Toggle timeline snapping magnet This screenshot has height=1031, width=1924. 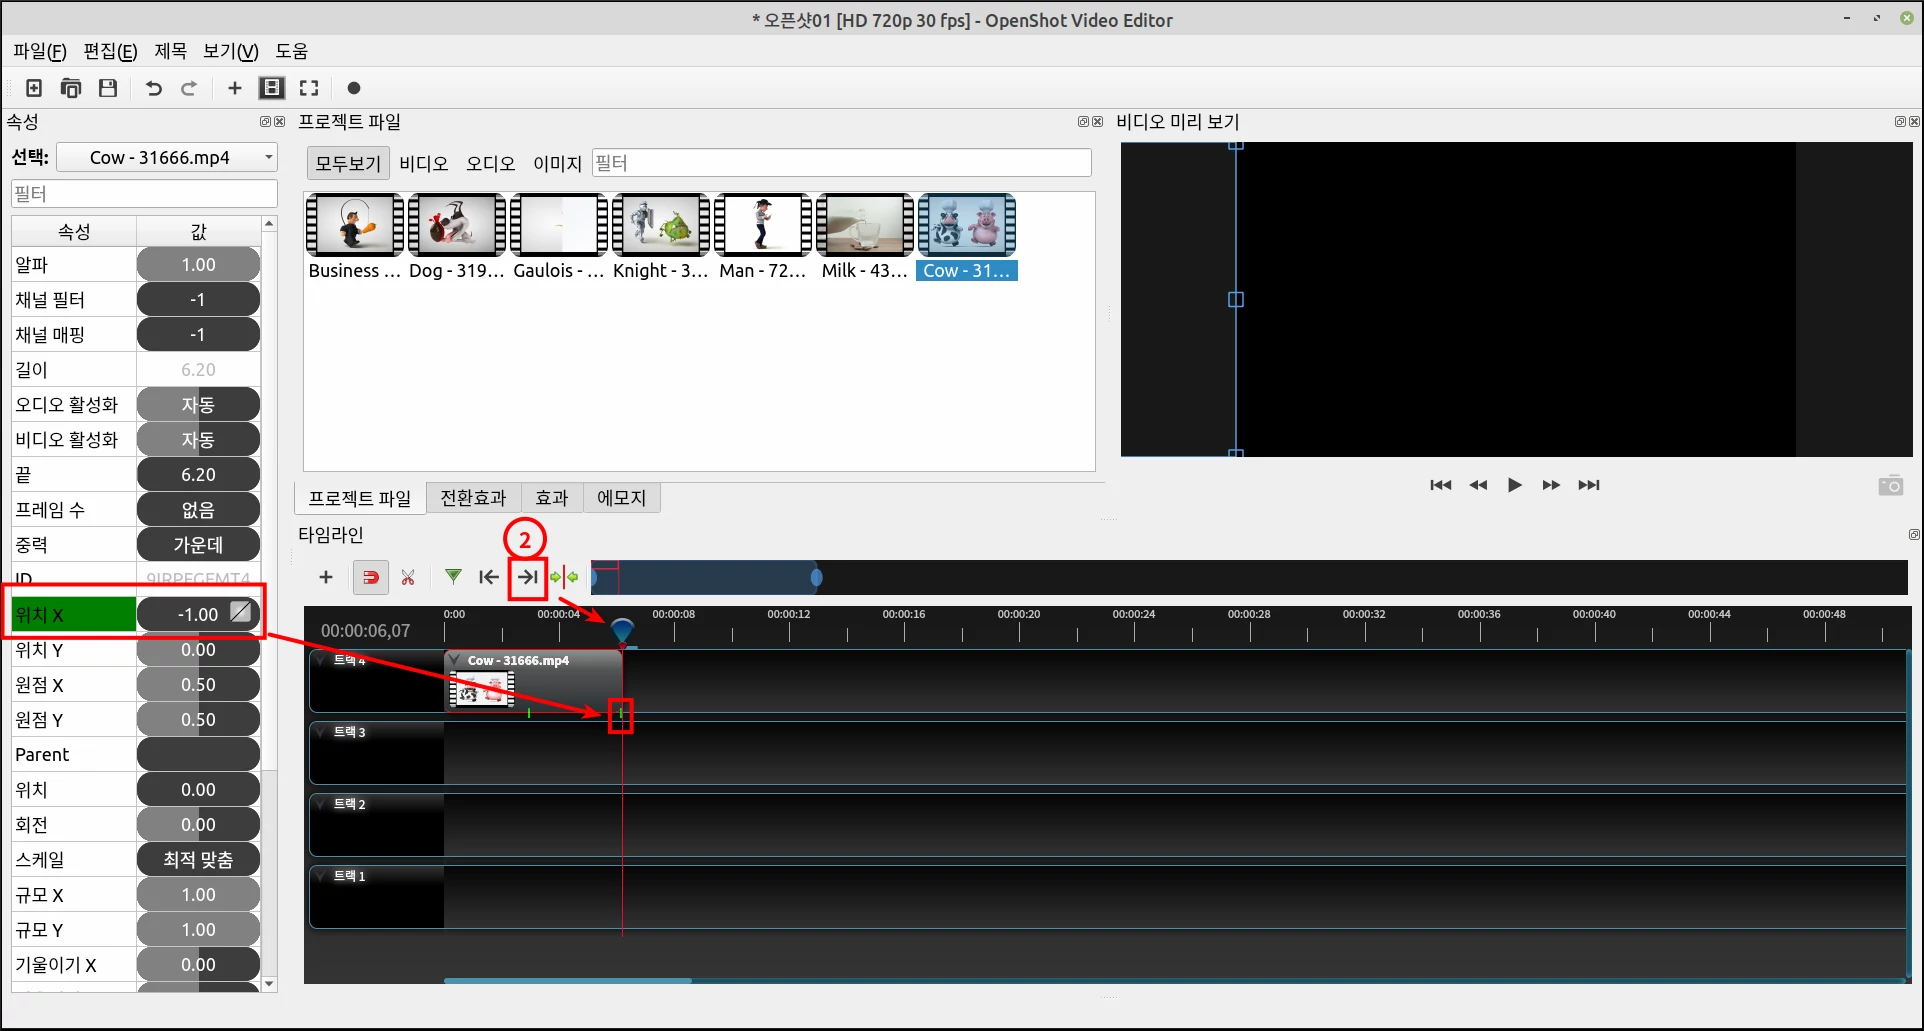(371, 577)
